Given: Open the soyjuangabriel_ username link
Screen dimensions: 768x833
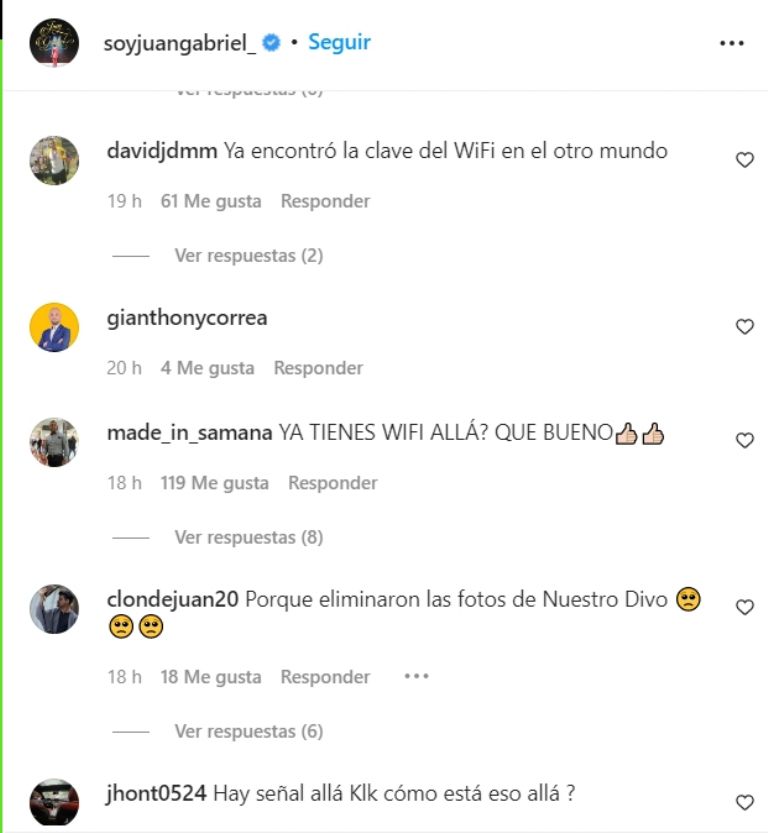Looking at the screenshot, I should [180, 43].
